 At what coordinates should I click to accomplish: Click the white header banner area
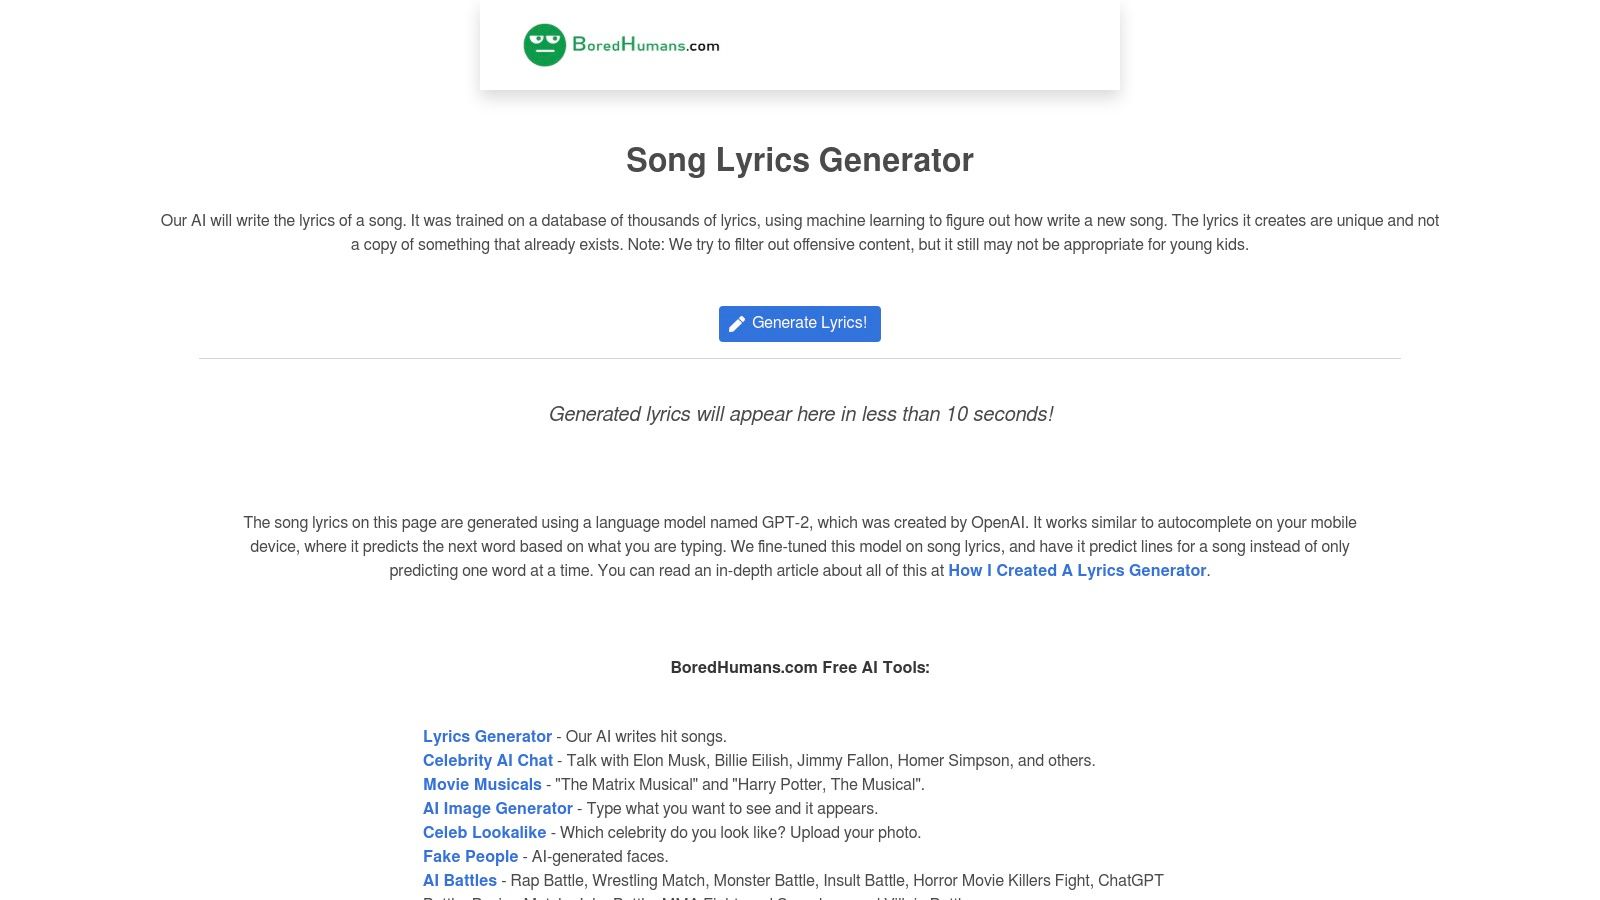[950, 44]
